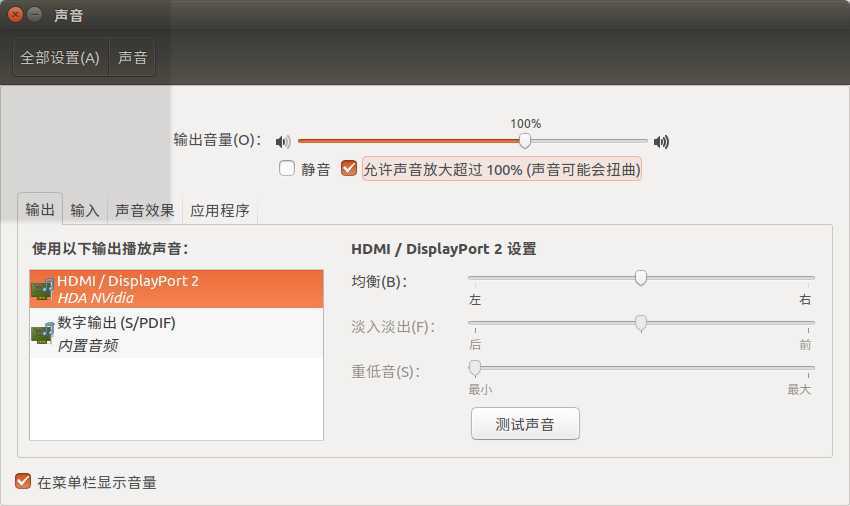Switch to the 输出 tab
850x506 pixels.
(x=40, y=209)
